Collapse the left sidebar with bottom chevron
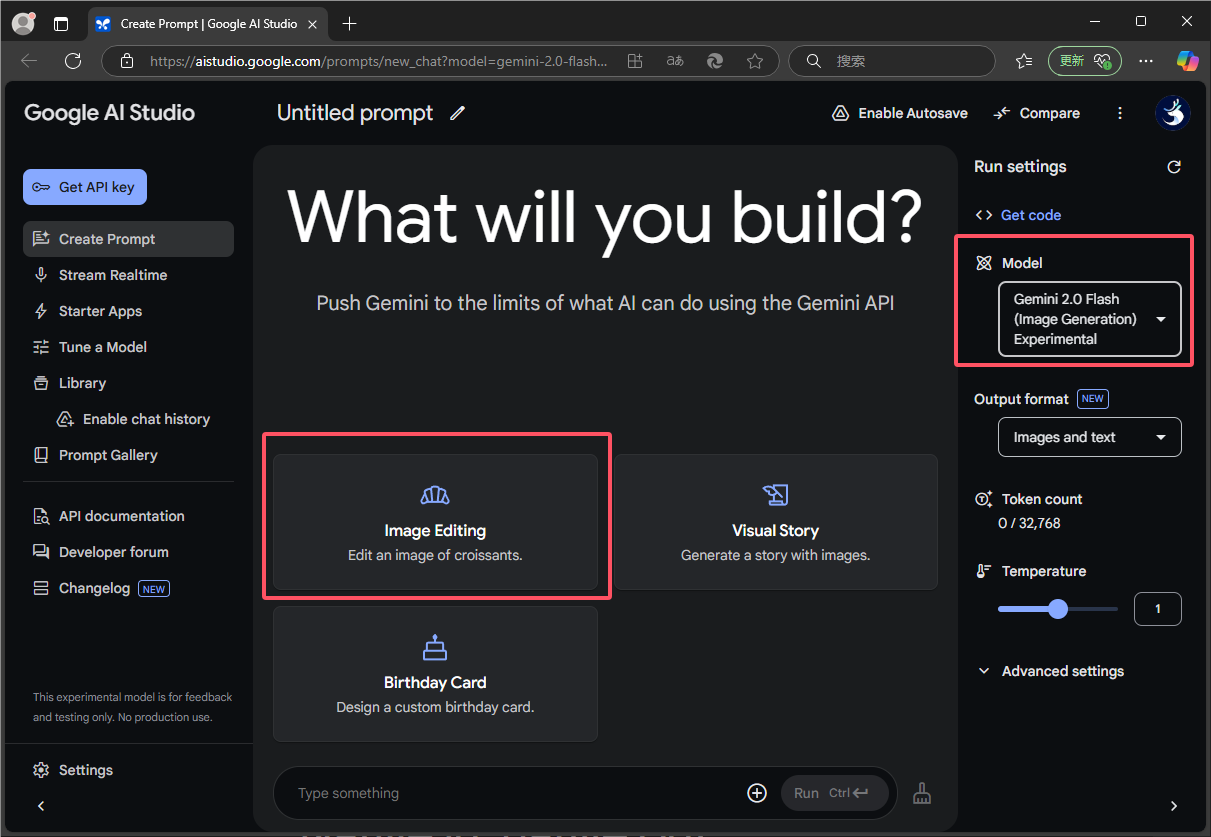This screenshot has width=1211, height=837. (41, 806)
